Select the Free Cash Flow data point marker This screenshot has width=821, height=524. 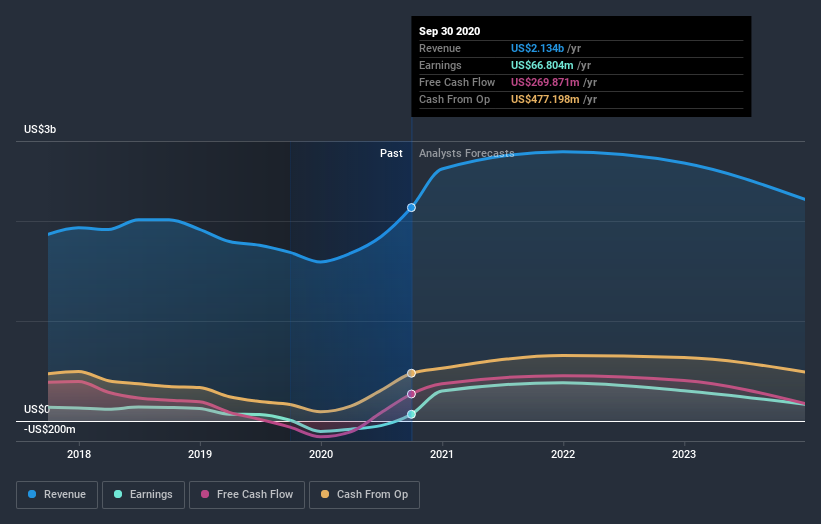[412, 394]
